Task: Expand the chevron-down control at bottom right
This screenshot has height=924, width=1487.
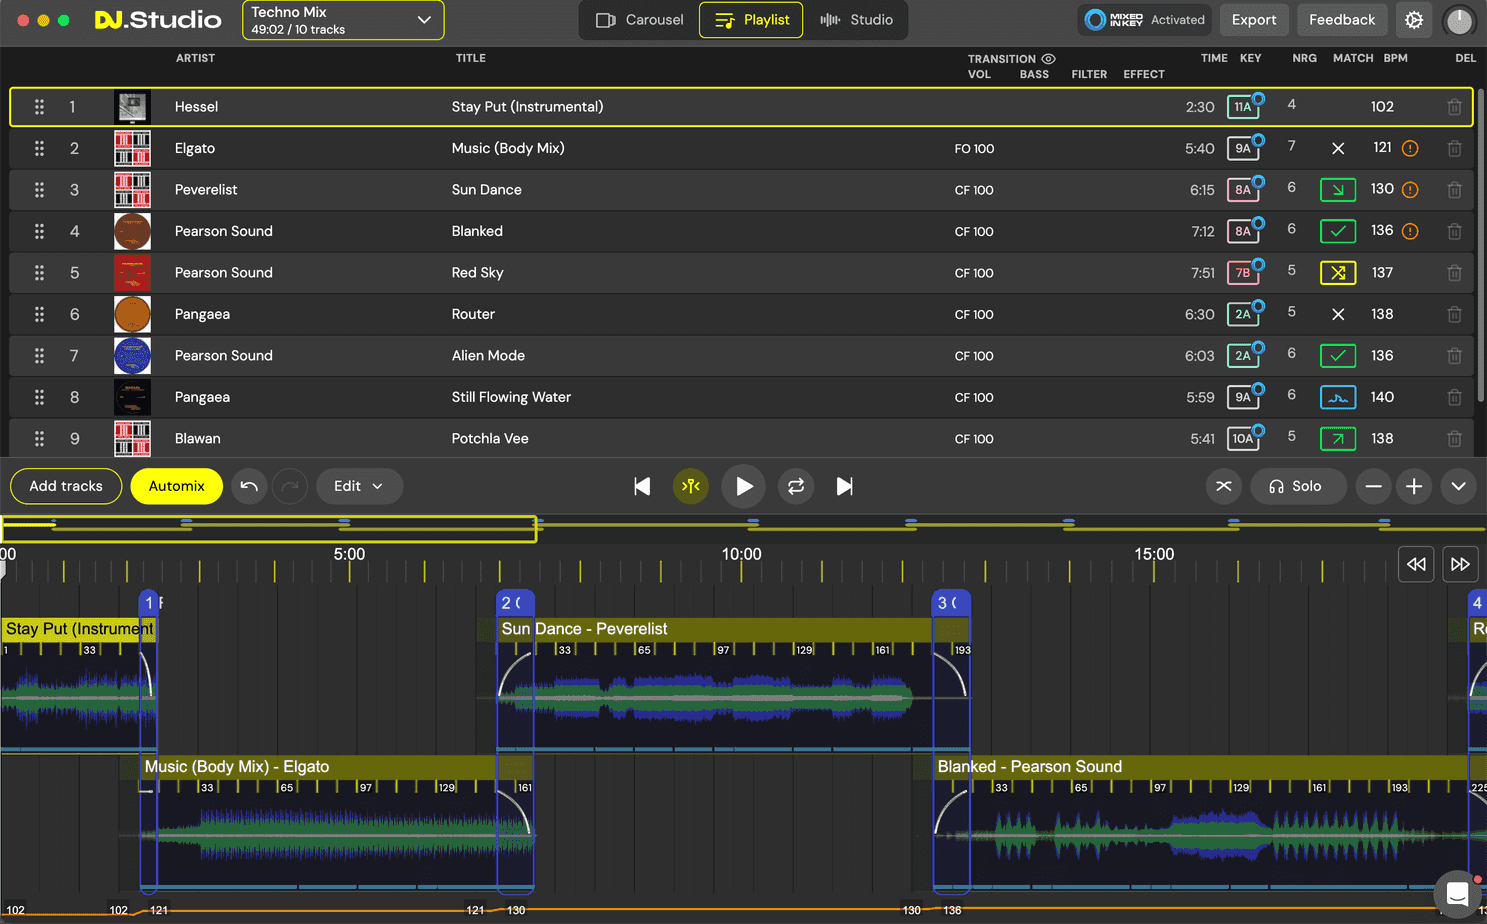Action: pyautogui.click(x=1458, y=486)
